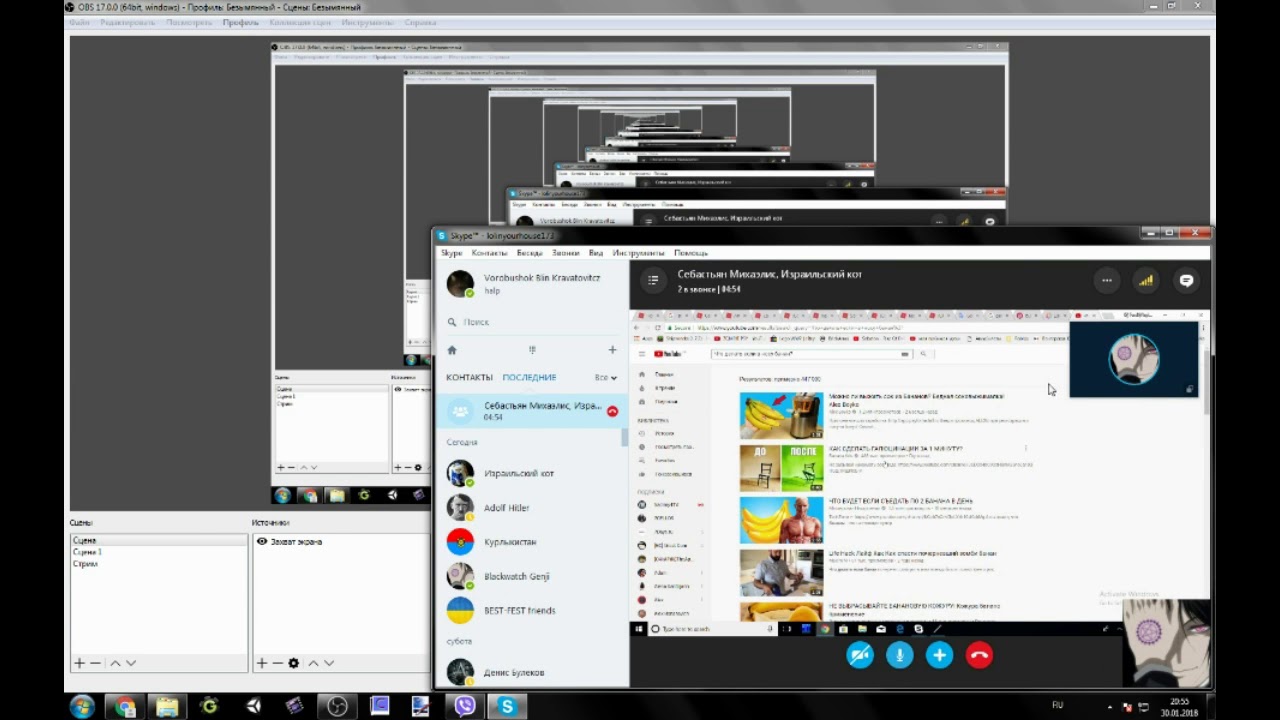Switch to the КОНТАКТЫ tab in Skype
1280x720 pixels.
[x=469, y=377]
